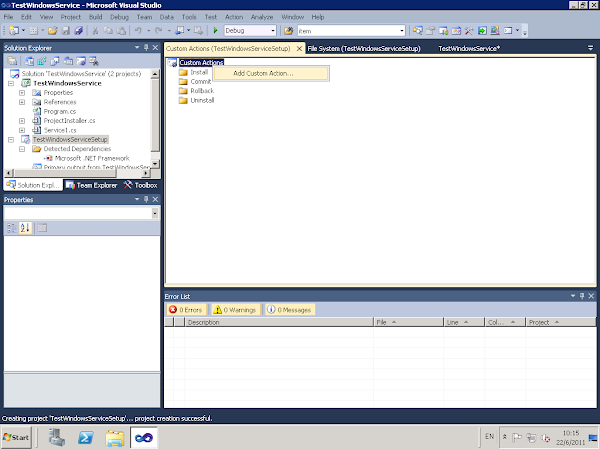Open Properties Window from toolbar icon

tap(430, 31)
